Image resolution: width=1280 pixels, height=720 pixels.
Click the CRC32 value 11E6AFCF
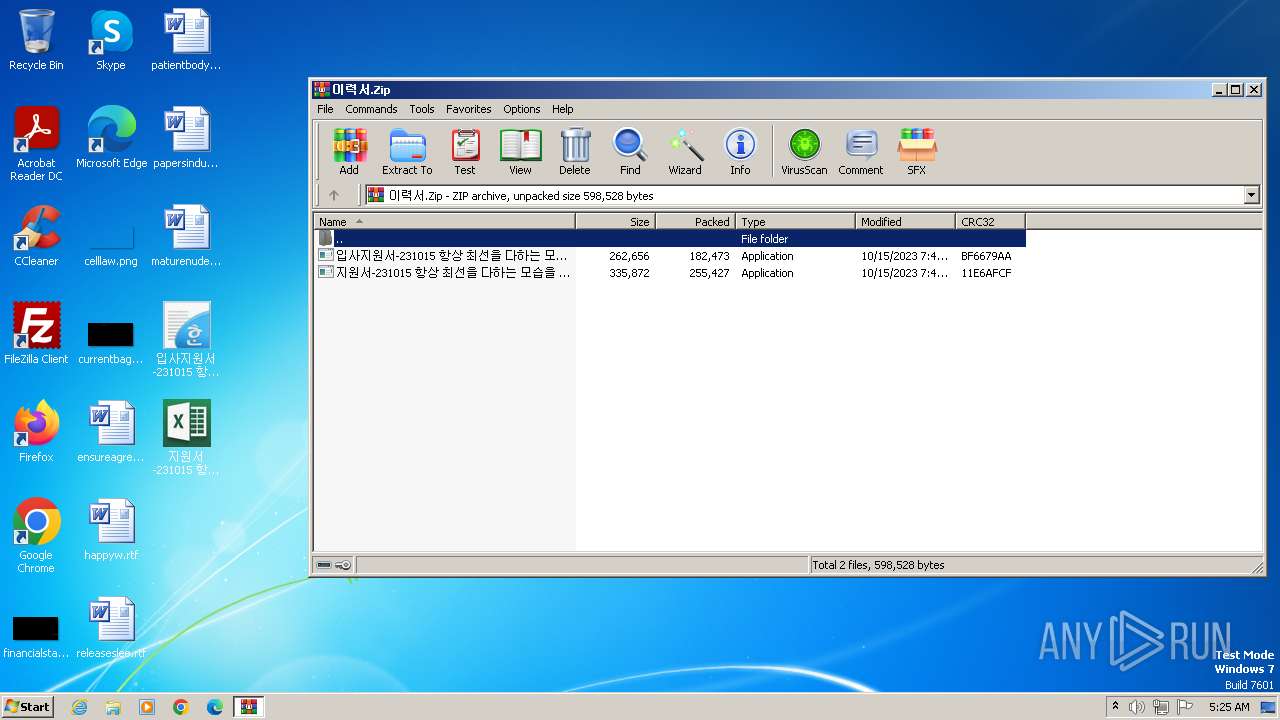click(986, 273)
